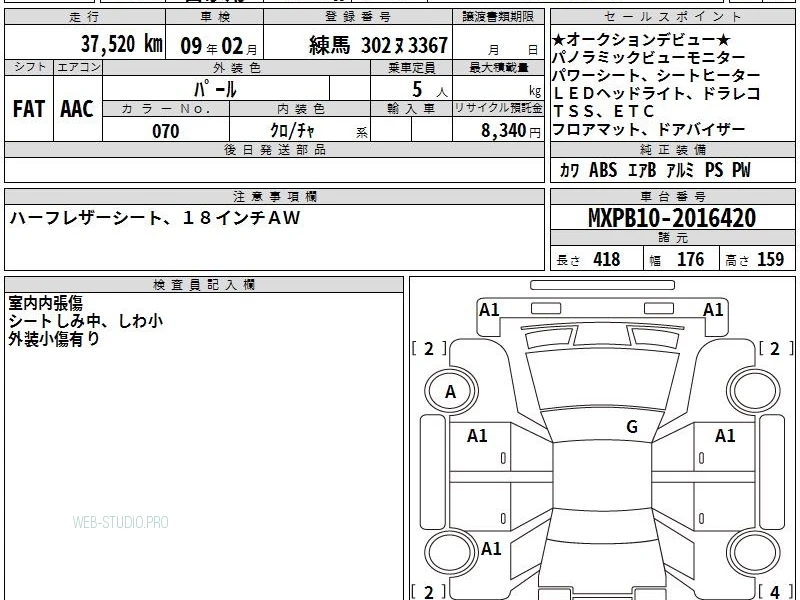
Task: Click chassis number MXPB10-2016420
Action: [x=672, y=218]
